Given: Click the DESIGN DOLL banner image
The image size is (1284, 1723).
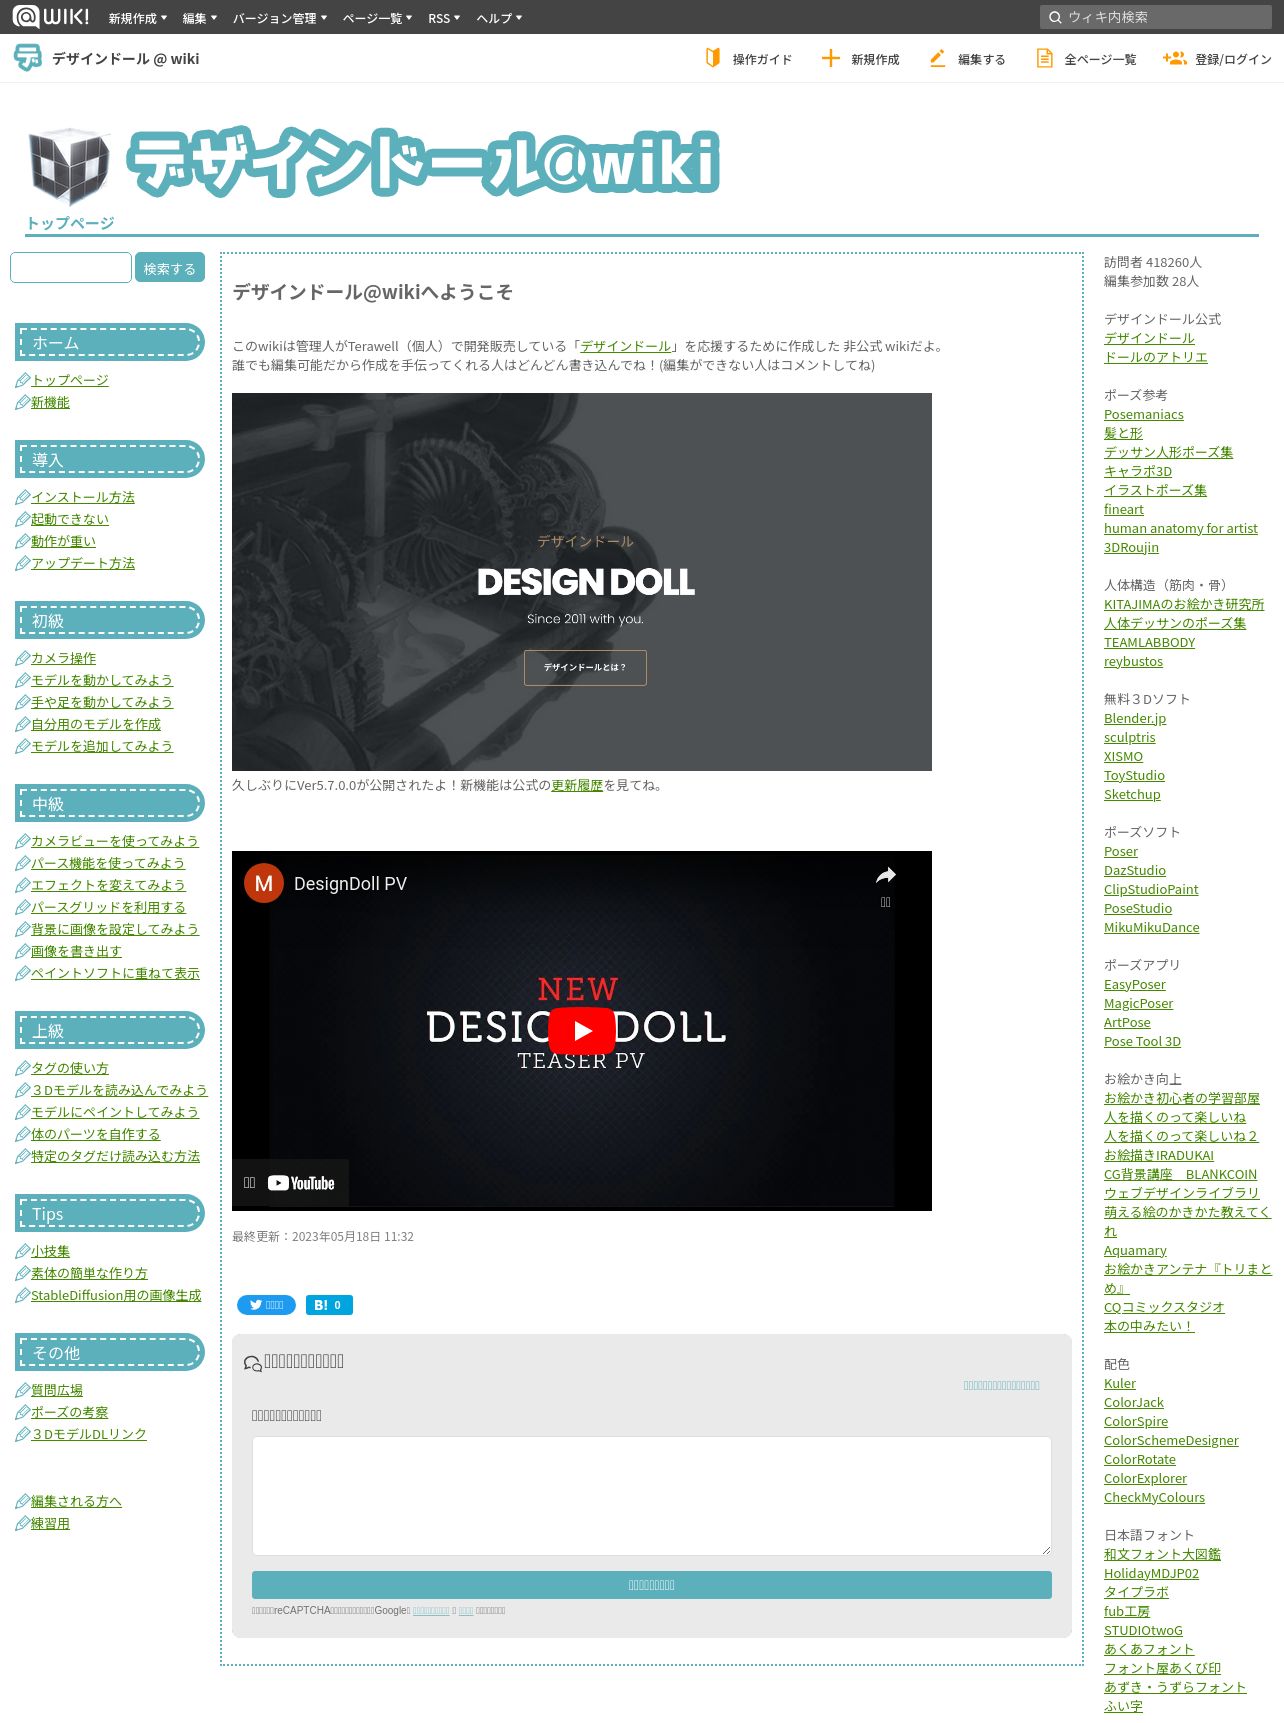Looking at the screenshot, I should (x=582, y=582).
